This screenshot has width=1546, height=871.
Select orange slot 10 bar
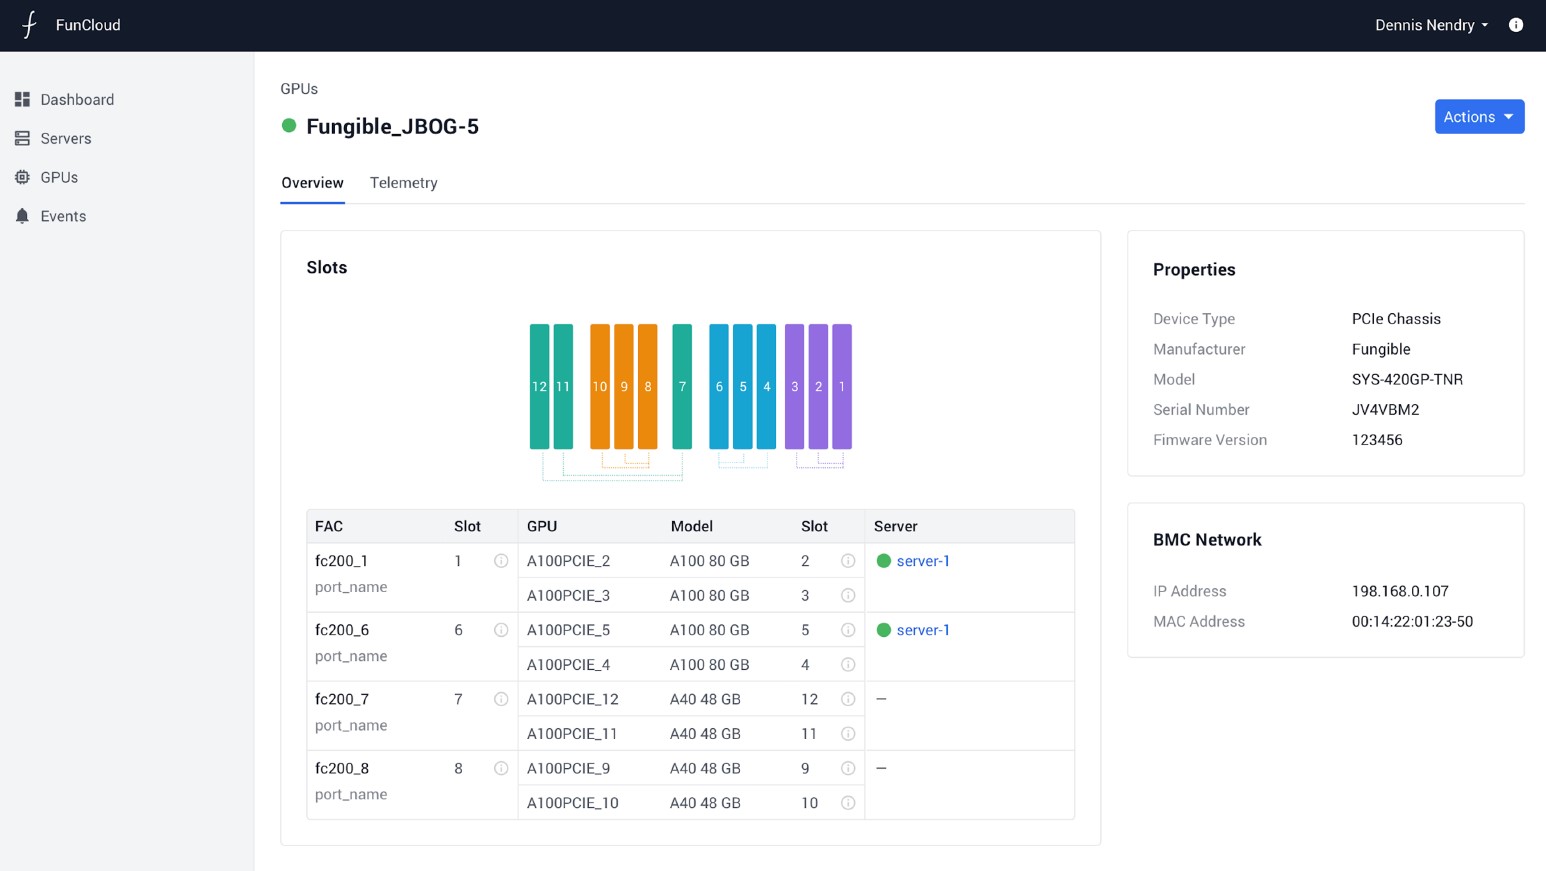[599, 386]
